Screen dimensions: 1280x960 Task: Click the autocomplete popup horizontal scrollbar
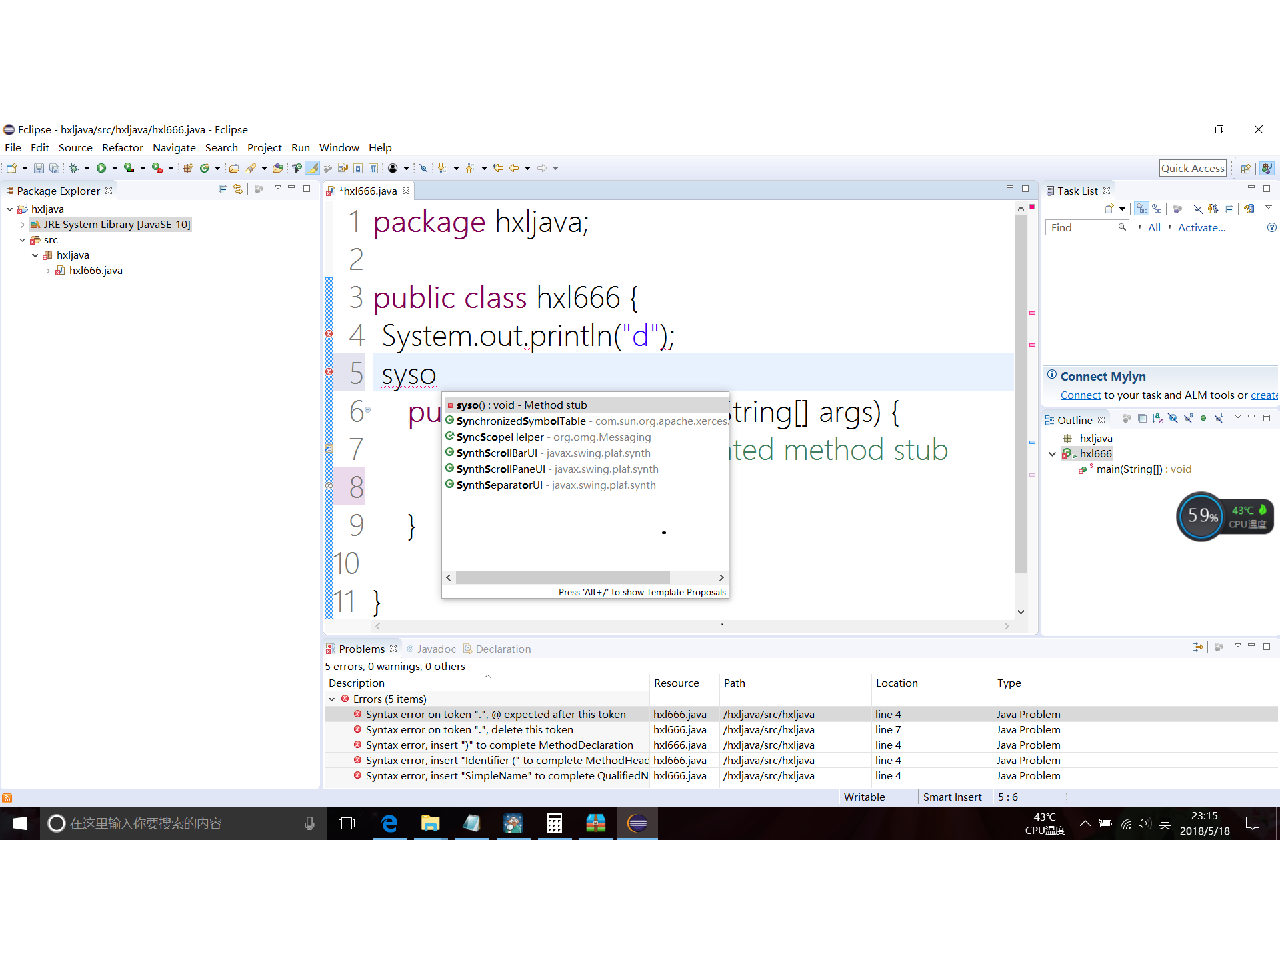(563, 578)
